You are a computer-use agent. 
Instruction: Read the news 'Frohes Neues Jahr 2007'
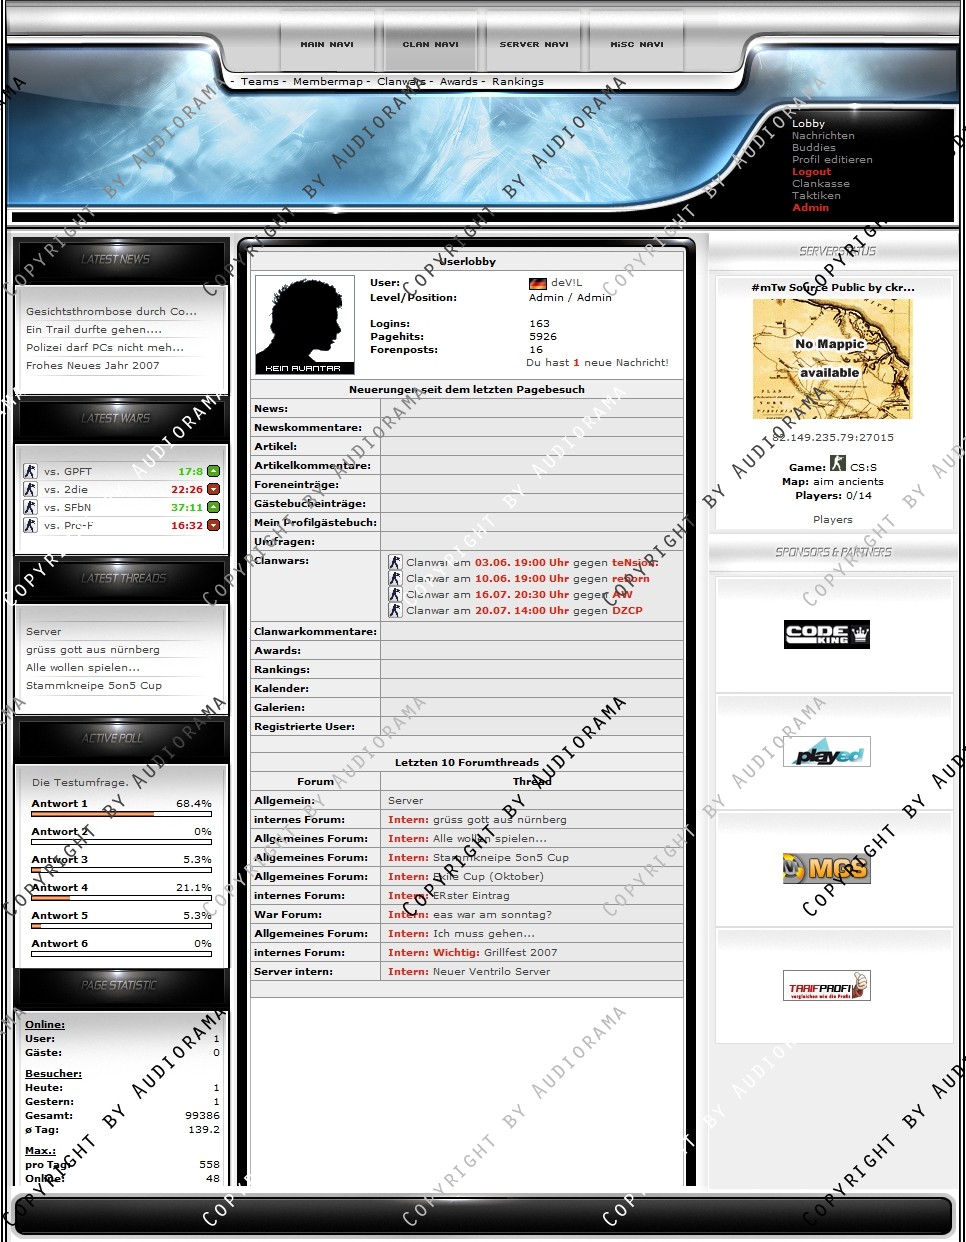coord(93,366)
